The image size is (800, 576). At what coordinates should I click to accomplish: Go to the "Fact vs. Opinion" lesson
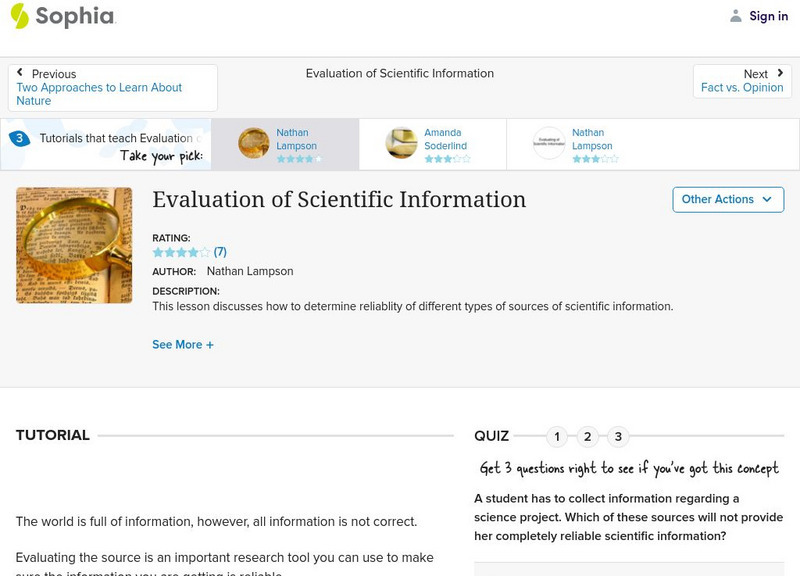(x=745, y=88)
